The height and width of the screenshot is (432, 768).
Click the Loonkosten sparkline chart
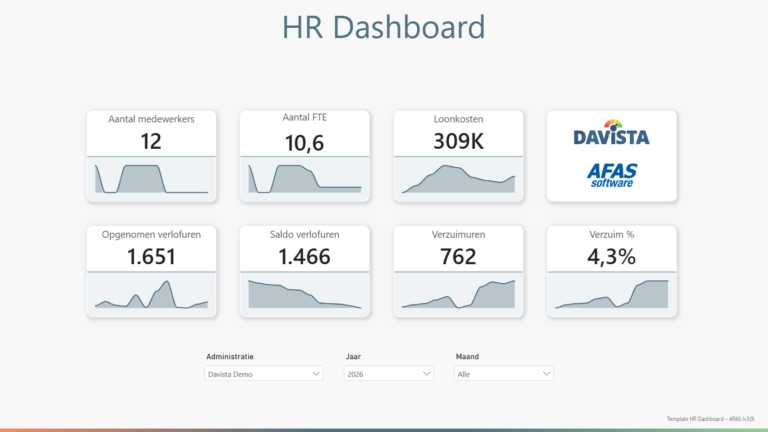tap(458, 179)
